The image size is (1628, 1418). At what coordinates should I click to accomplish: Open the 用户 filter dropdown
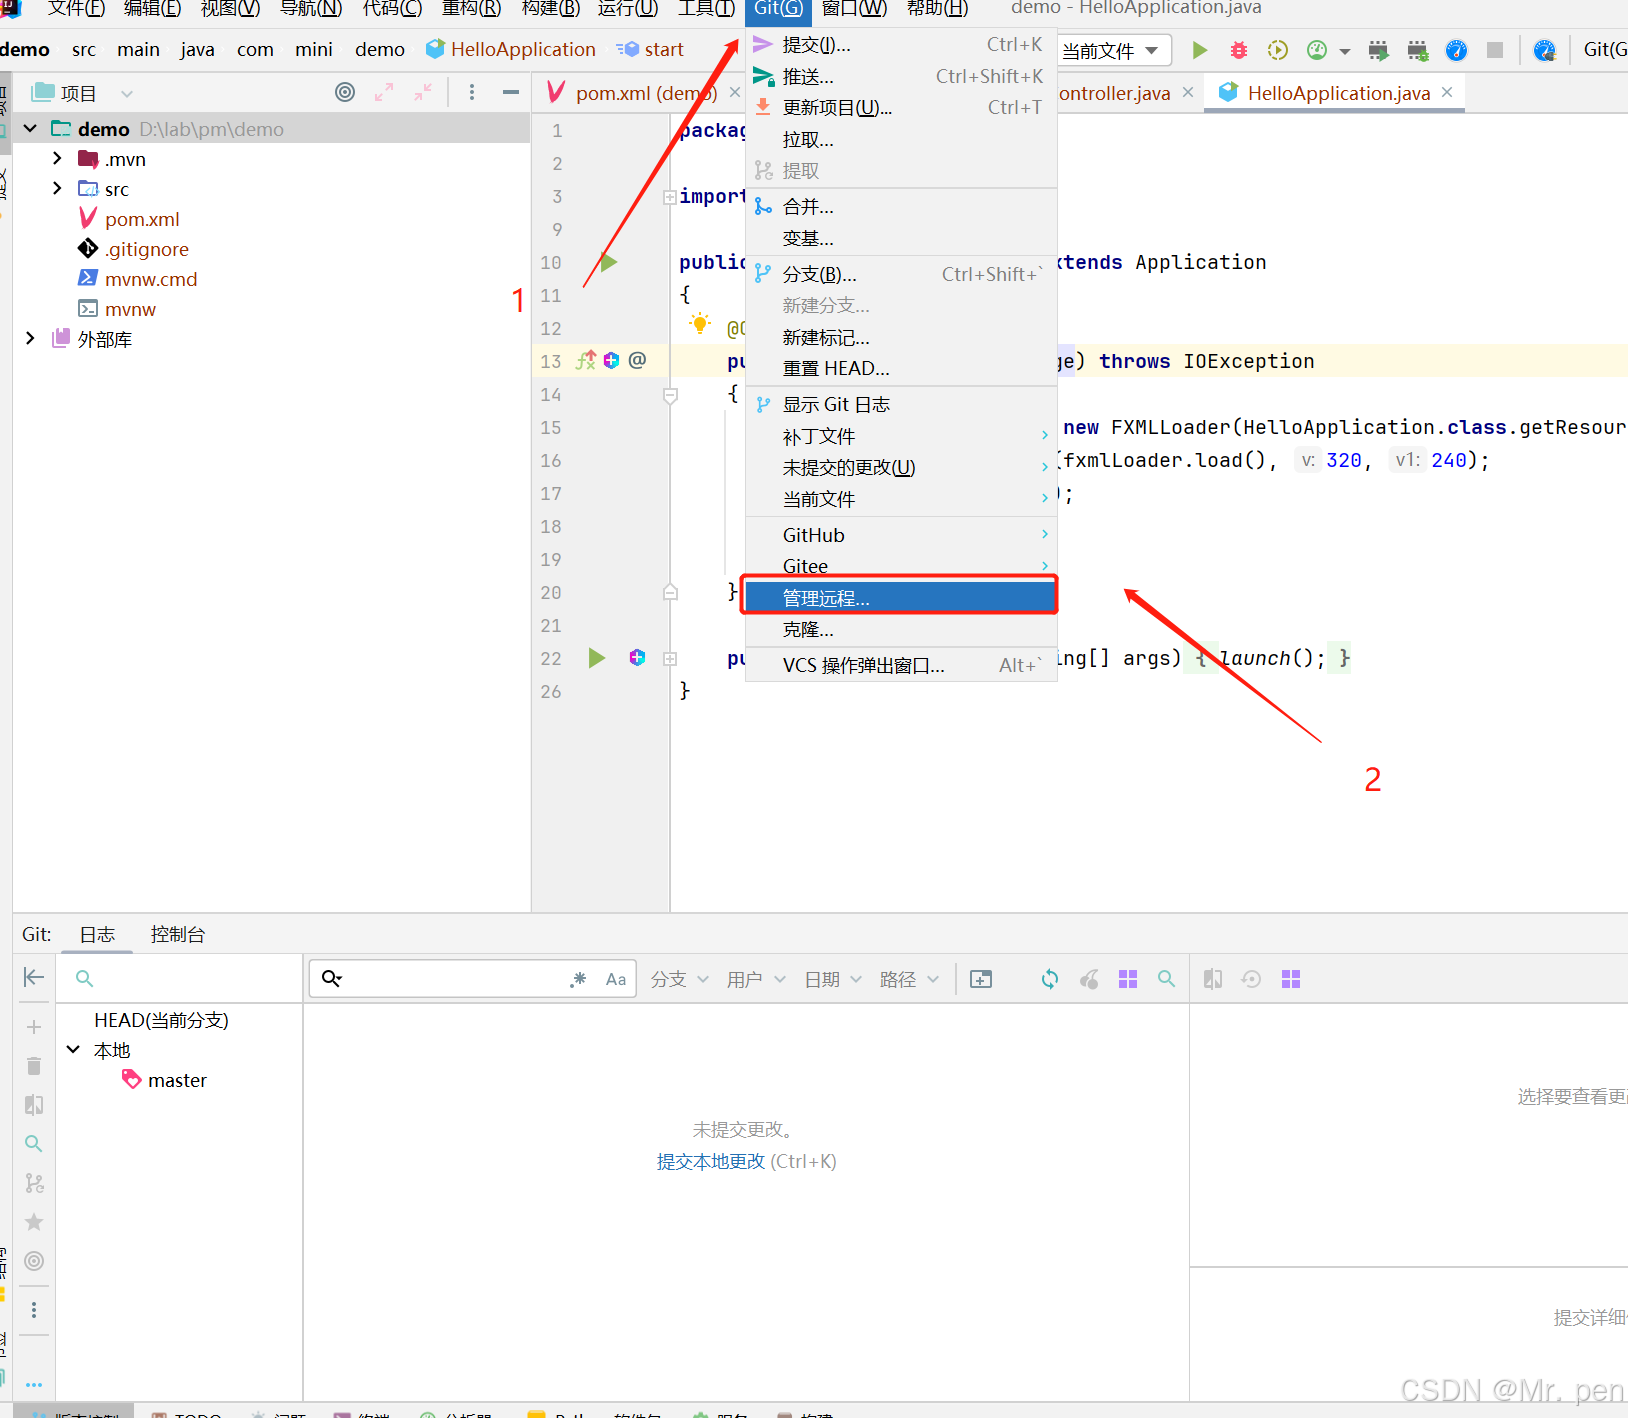[755, 979]
